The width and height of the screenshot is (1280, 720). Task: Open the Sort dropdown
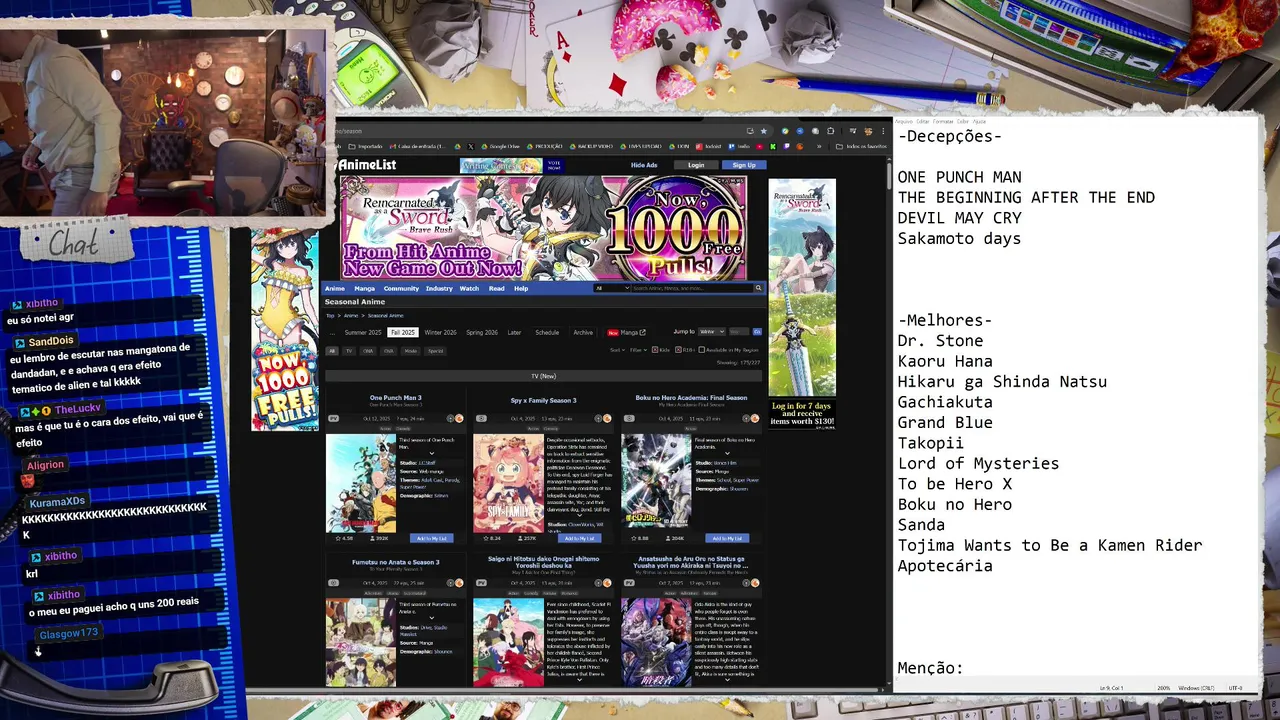coord(617,350)
